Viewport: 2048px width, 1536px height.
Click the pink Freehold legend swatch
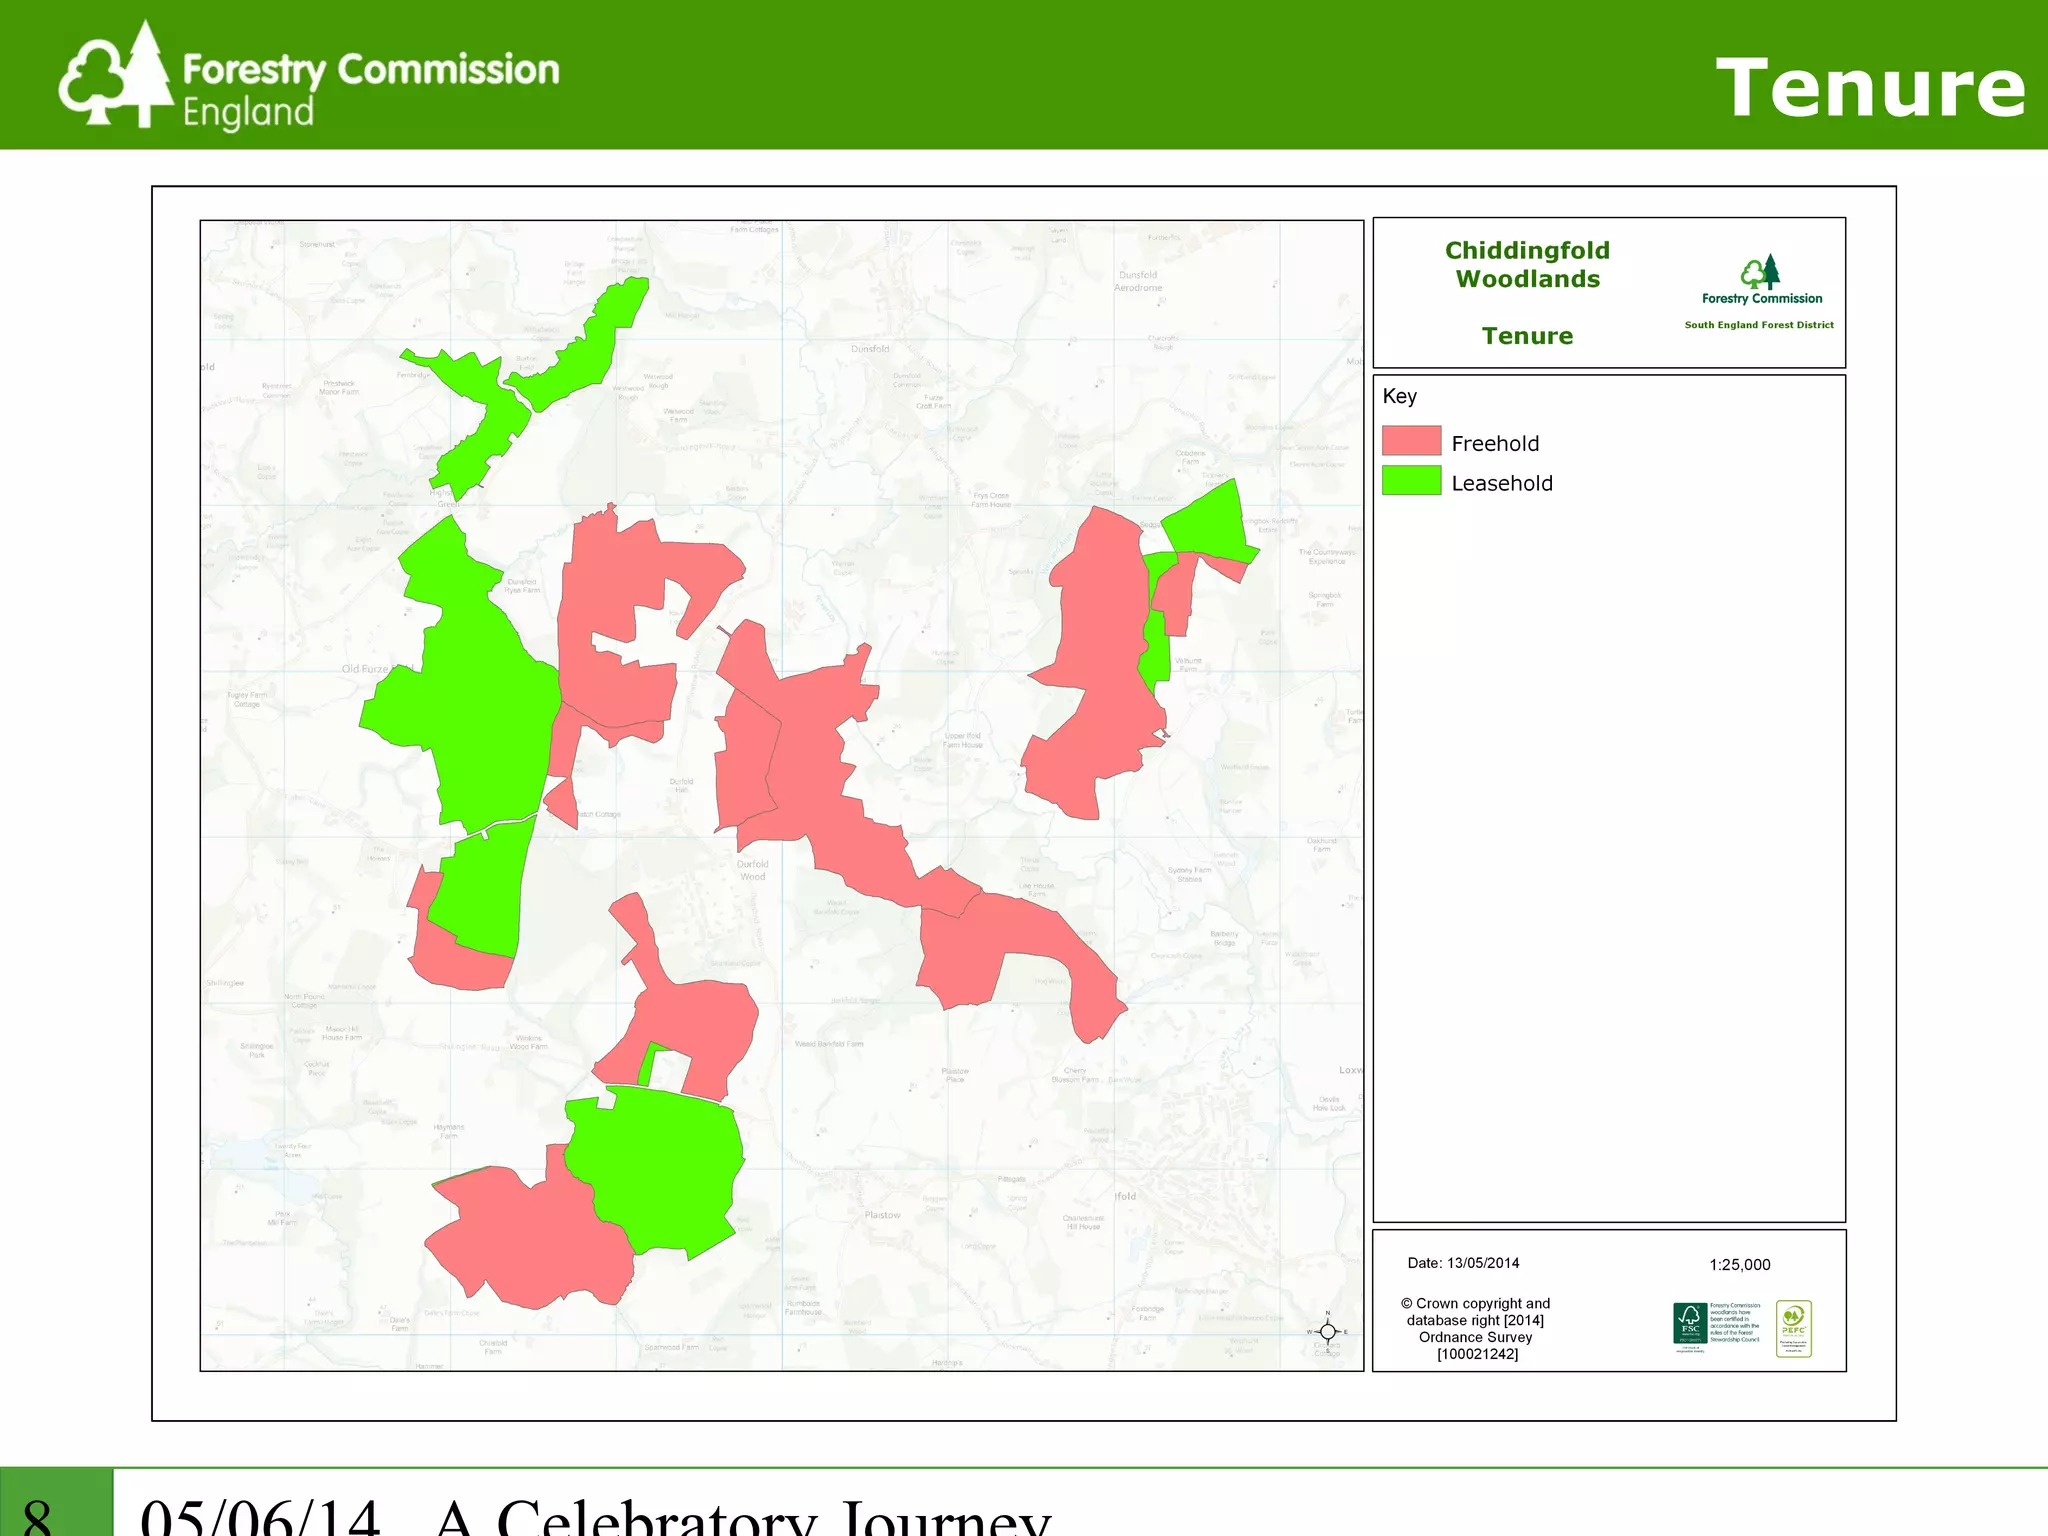click(1411, 441)
